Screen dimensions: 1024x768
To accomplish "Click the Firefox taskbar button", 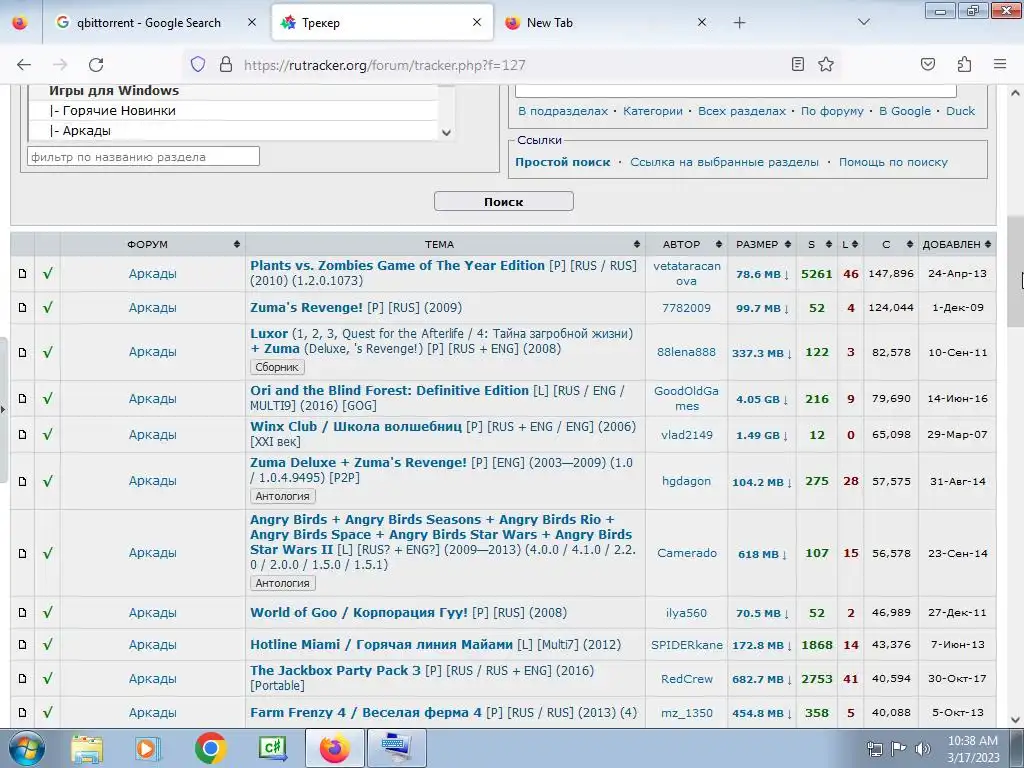I will click(x=334, y=749).
